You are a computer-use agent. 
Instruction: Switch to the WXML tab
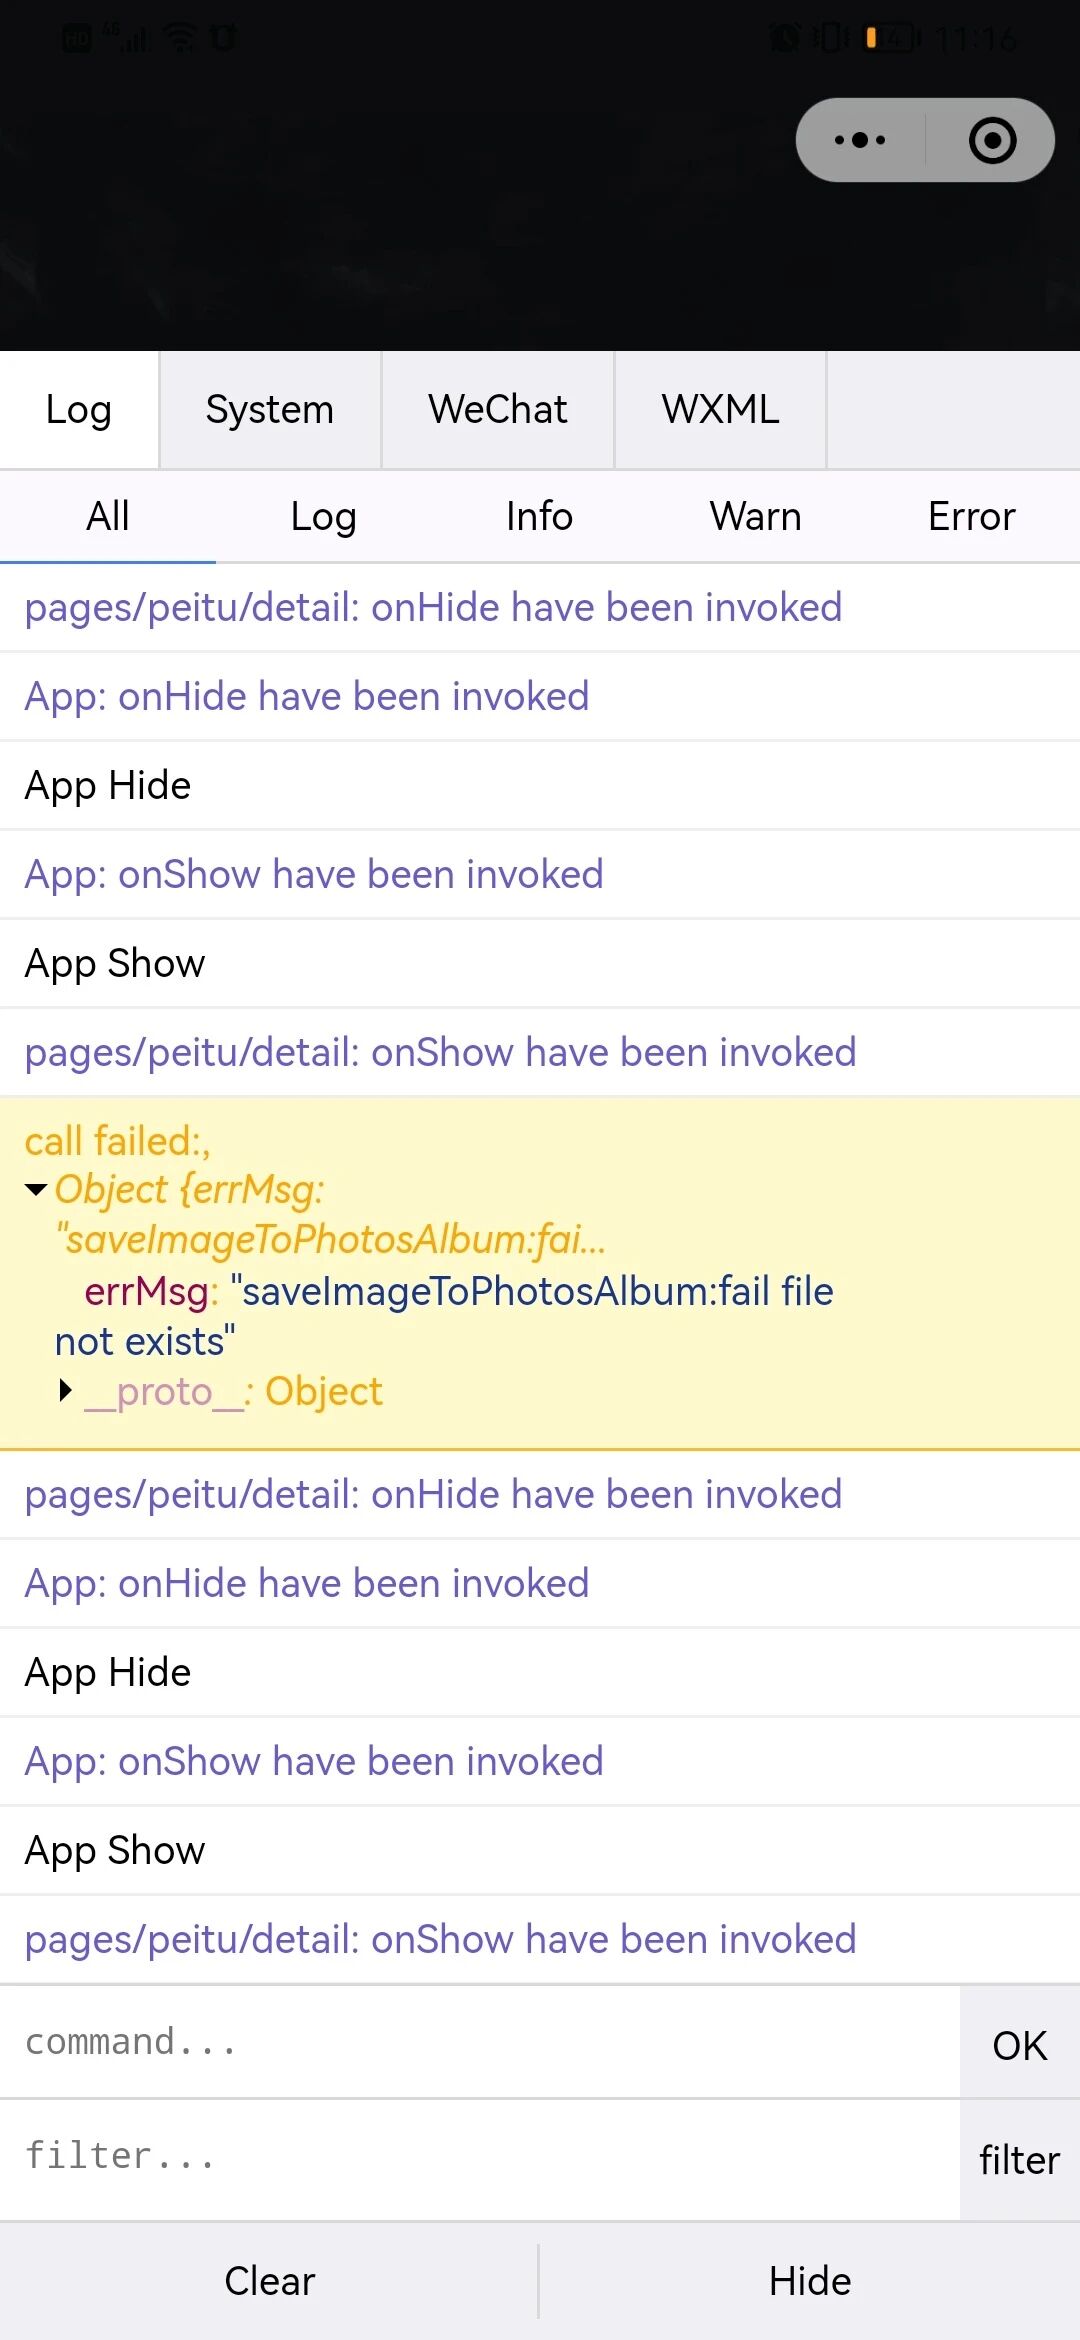[x=721, y=409]
